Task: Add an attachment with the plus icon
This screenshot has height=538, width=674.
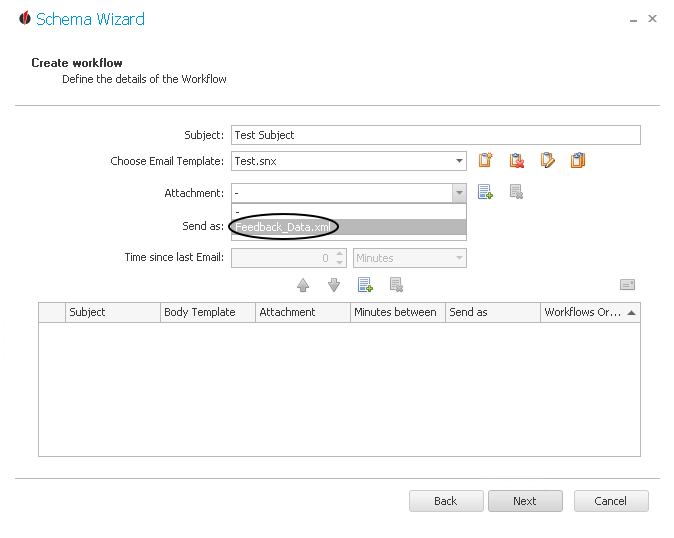Action: pyautogui.click(x=485, y=192)
